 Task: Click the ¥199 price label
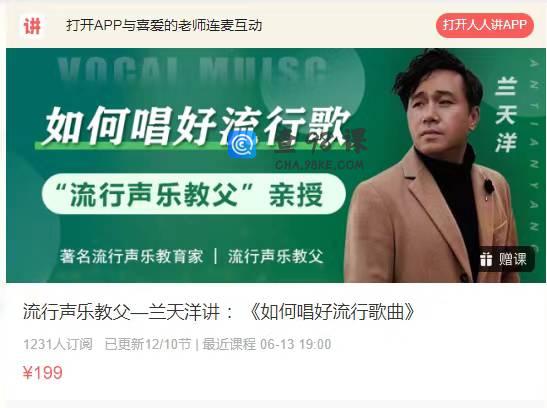click(x=43, y=372)
